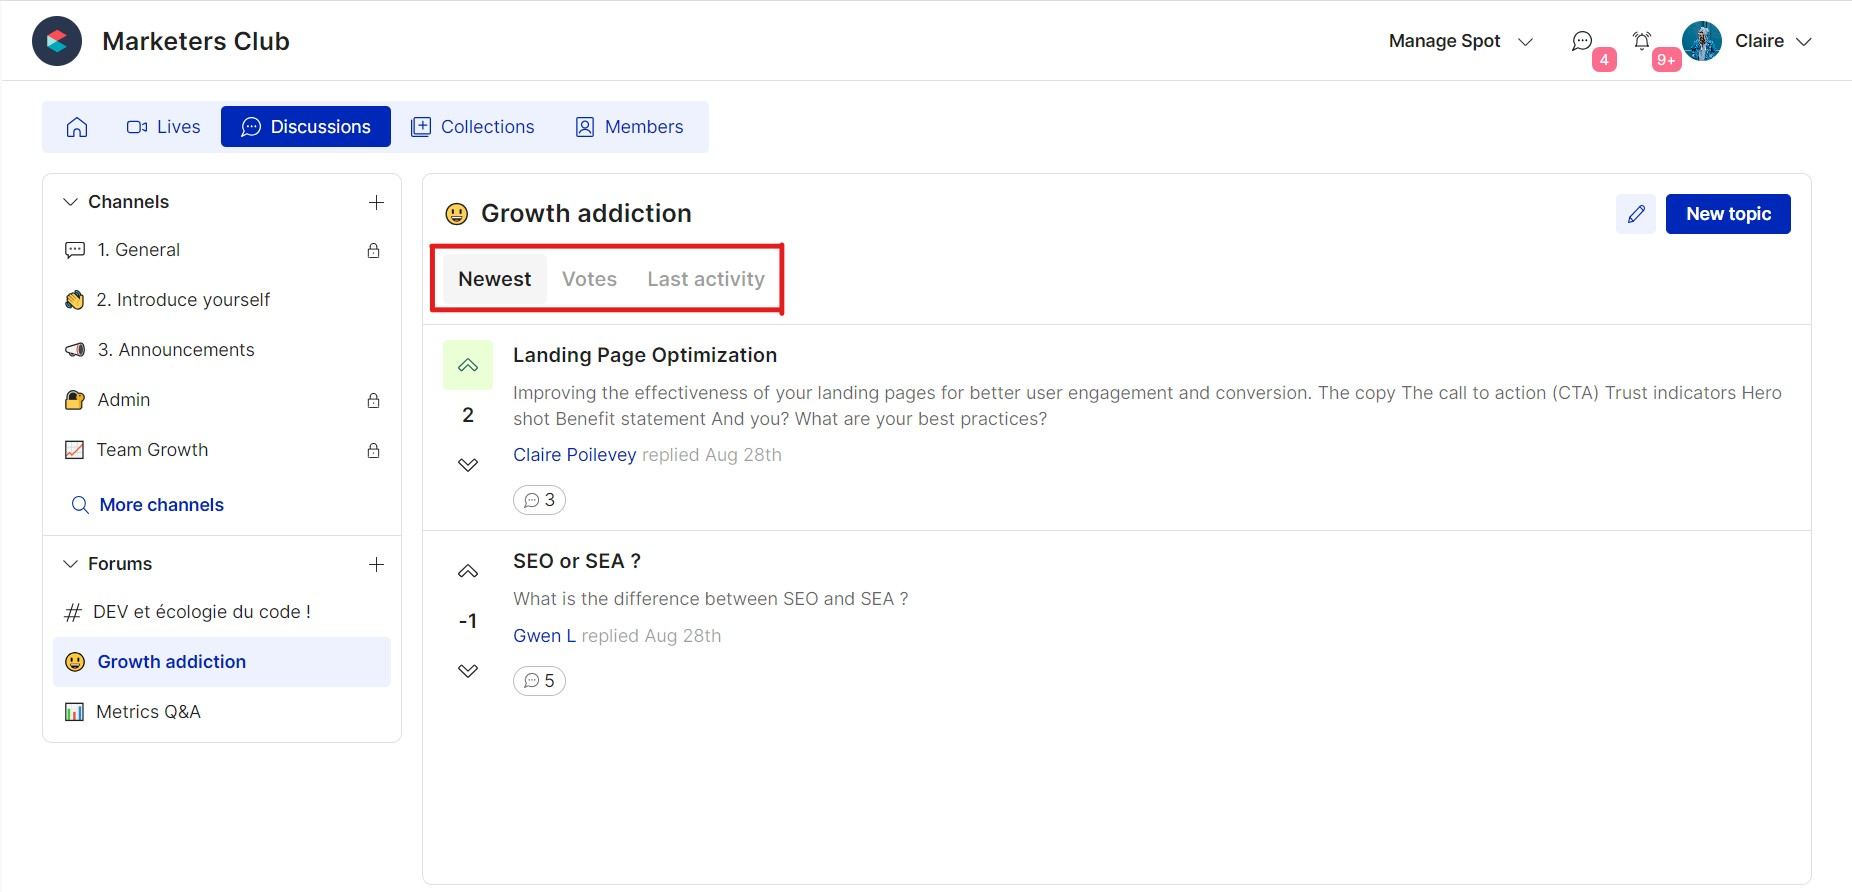Add a new forum with plus icon
The image size is (1852, 892).
click(376, 564)
